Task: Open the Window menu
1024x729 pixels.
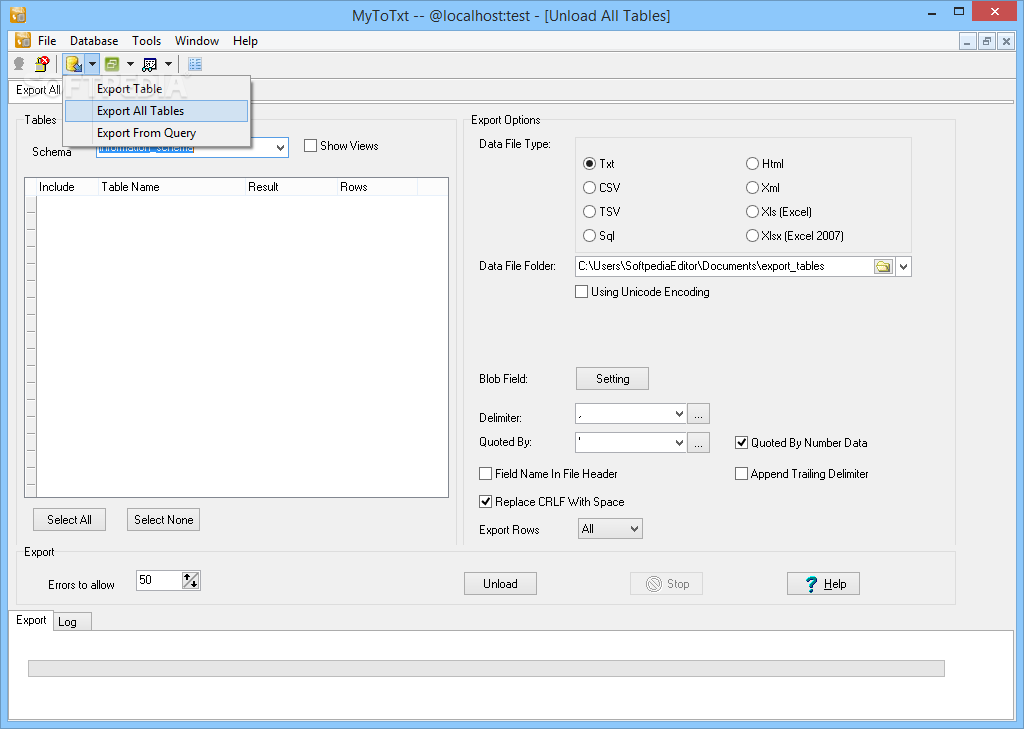Action: [x=197, y=40]
